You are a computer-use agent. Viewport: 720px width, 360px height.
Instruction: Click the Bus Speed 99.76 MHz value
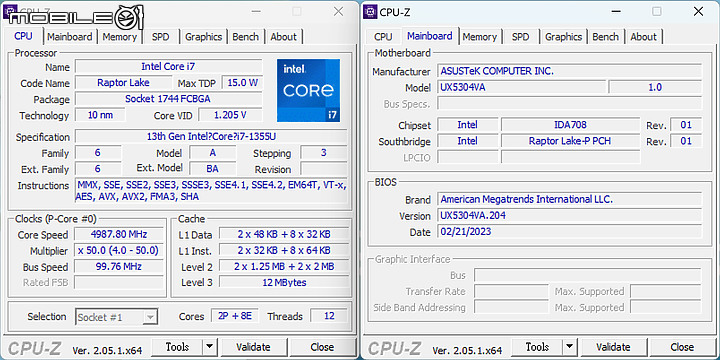119,267
